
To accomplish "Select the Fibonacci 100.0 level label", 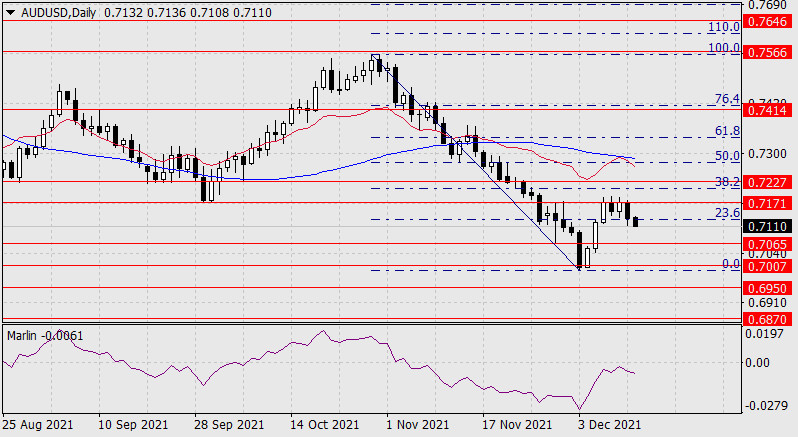I will click(724, 48).
